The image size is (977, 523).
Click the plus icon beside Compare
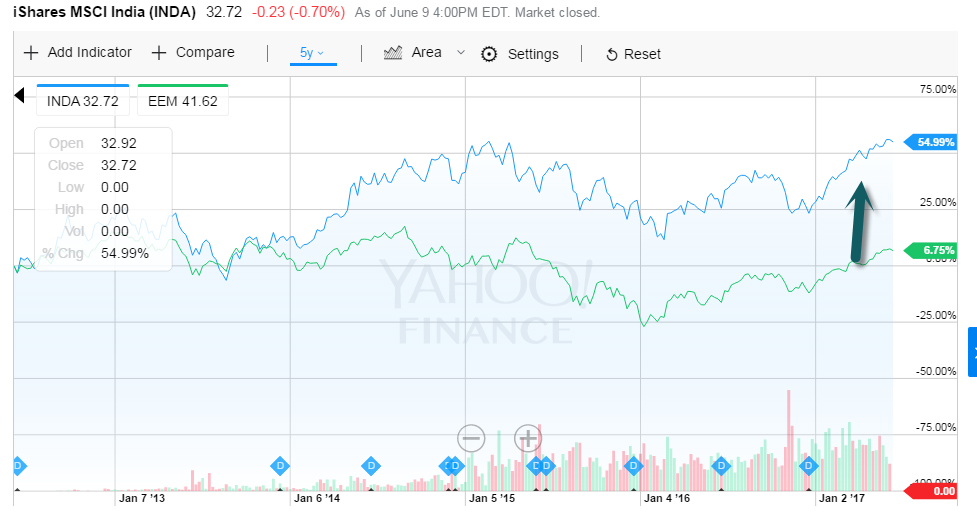(159, 53)
